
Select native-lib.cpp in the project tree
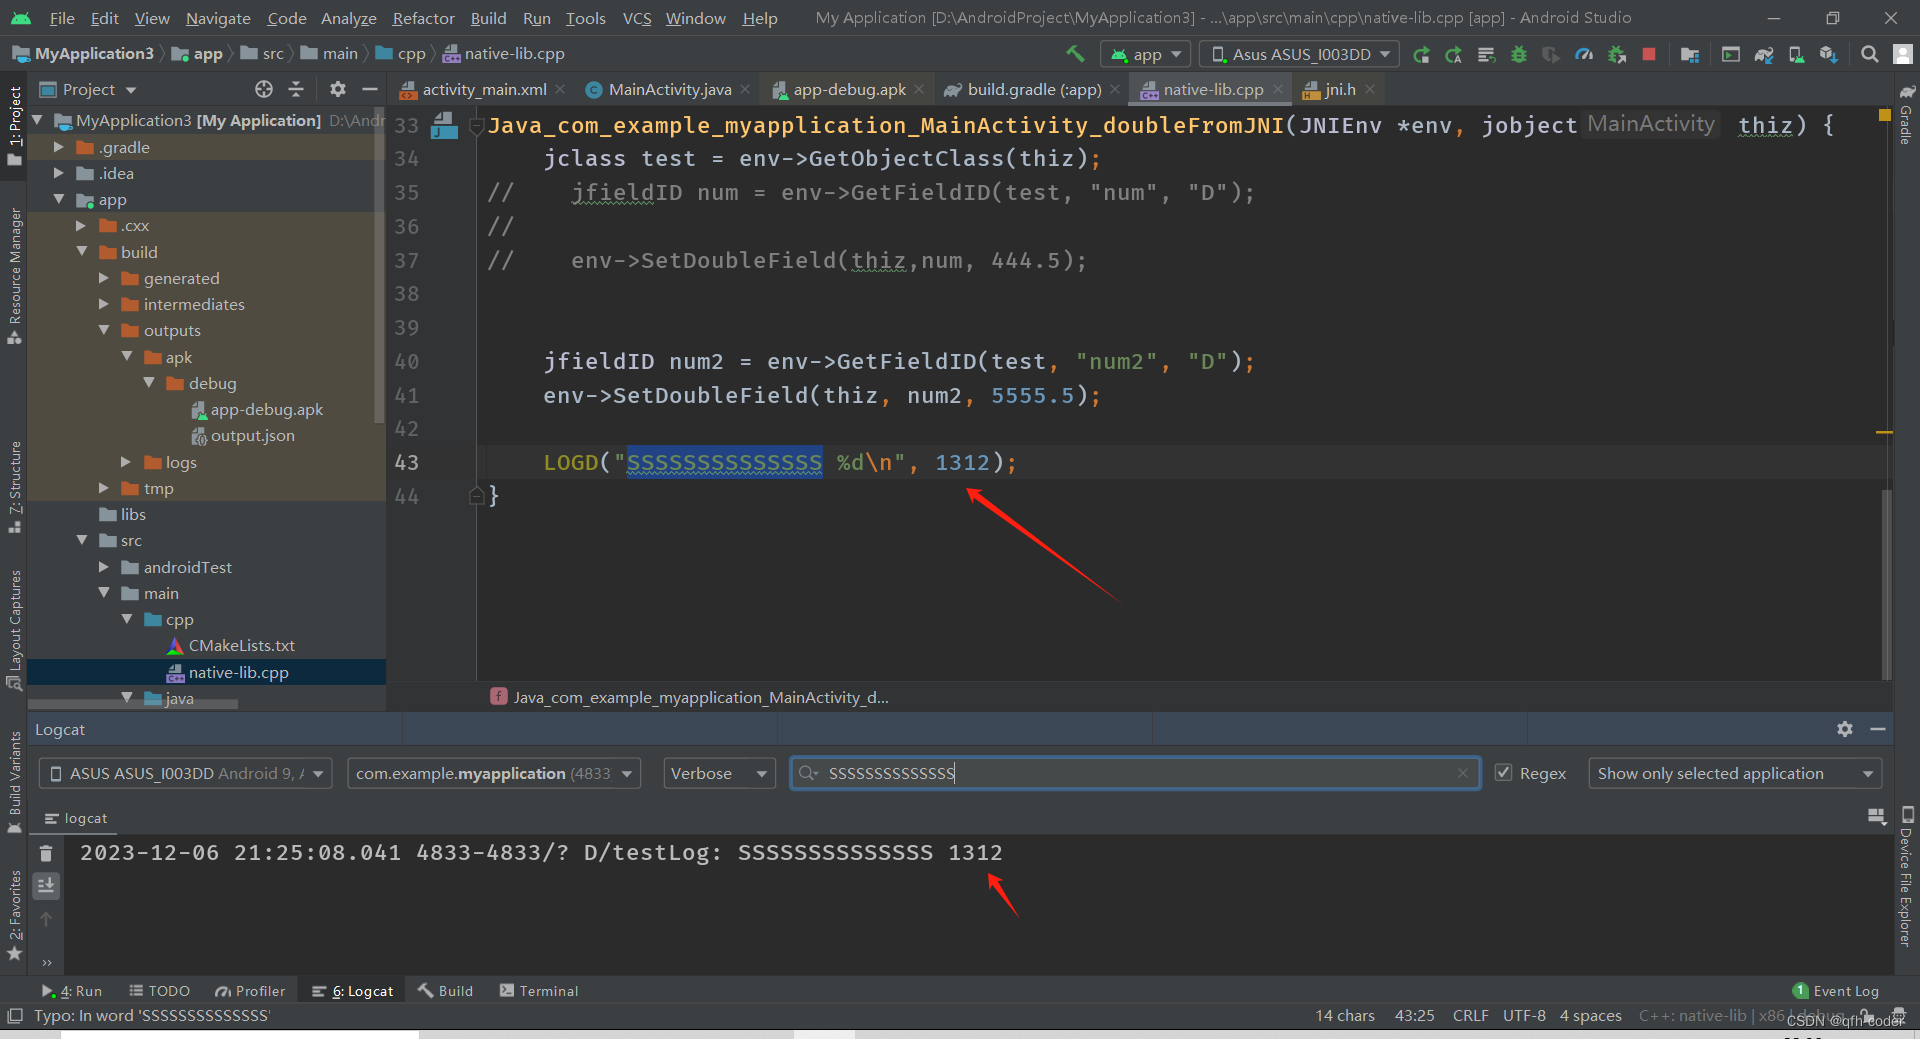(x=238, y=672)
